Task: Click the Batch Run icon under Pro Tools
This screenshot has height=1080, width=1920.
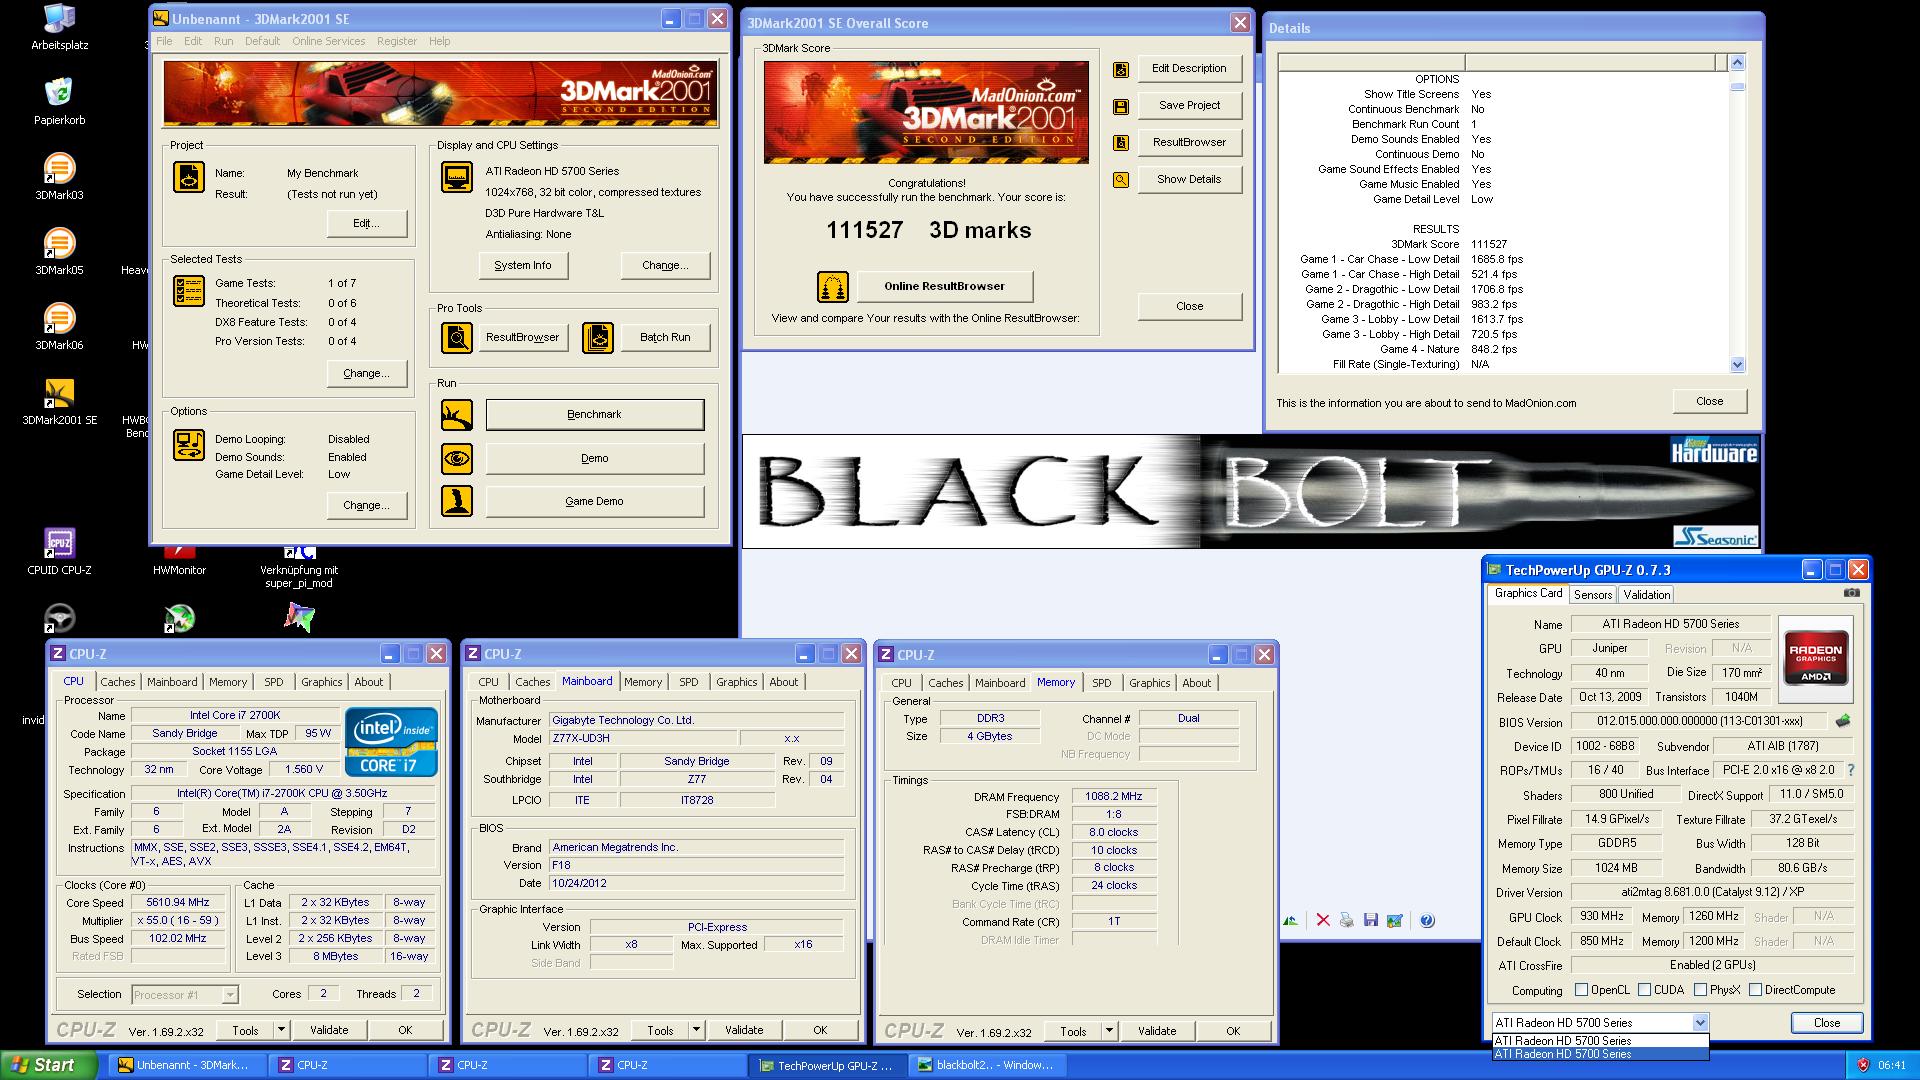Action: click(598, 338)
